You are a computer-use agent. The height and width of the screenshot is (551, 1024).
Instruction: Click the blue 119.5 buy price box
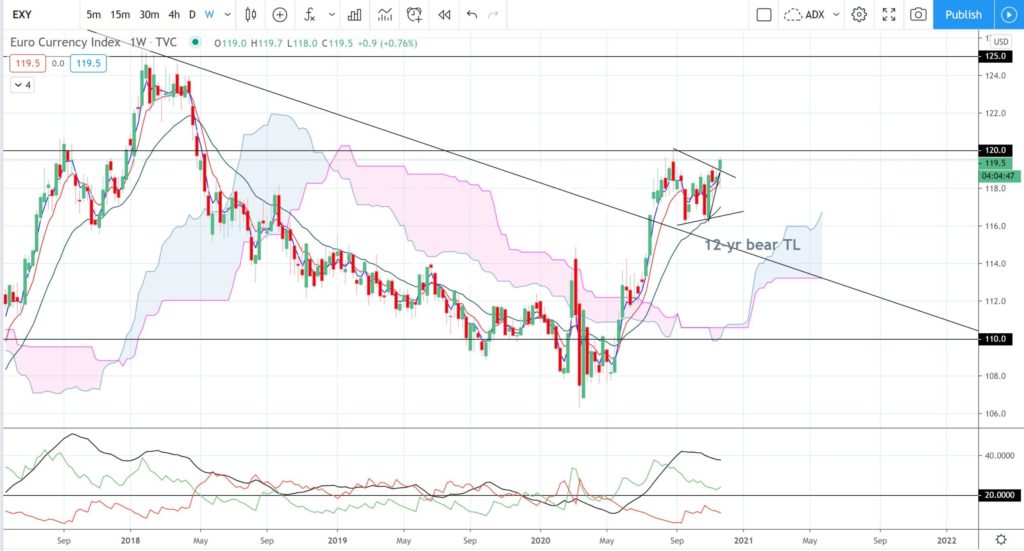(x=88, y=63)
